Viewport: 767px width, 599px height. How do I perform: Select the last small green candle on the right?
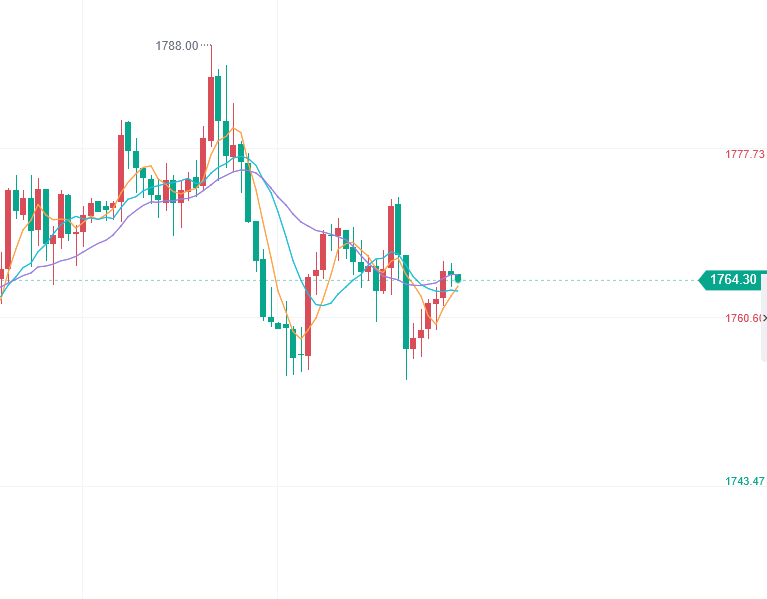458,278
